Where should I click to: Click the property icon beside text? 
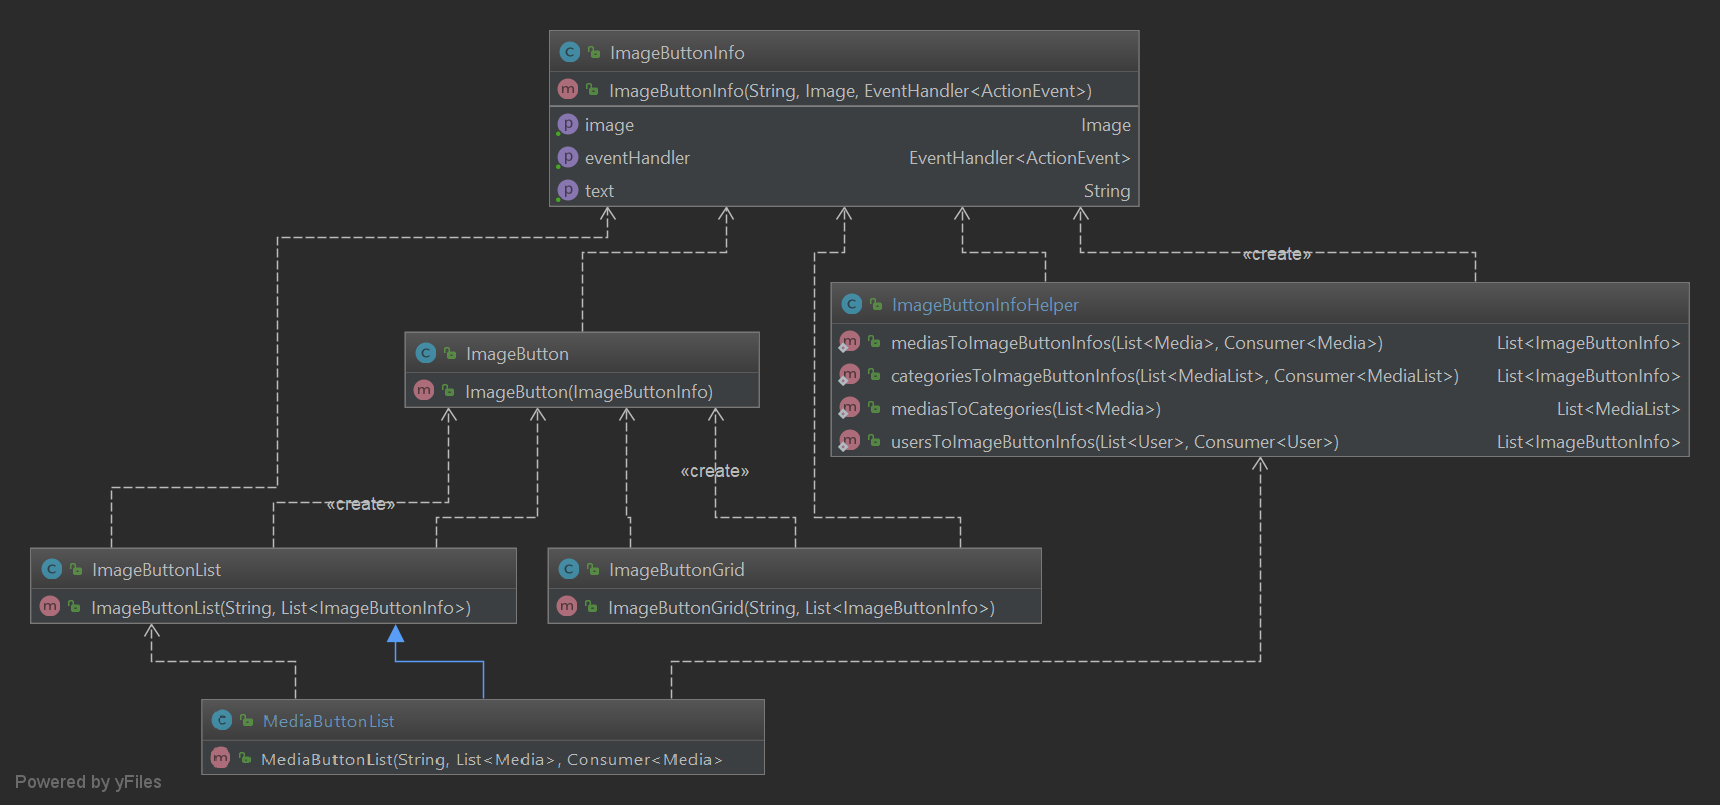click(x=567, y=190)
